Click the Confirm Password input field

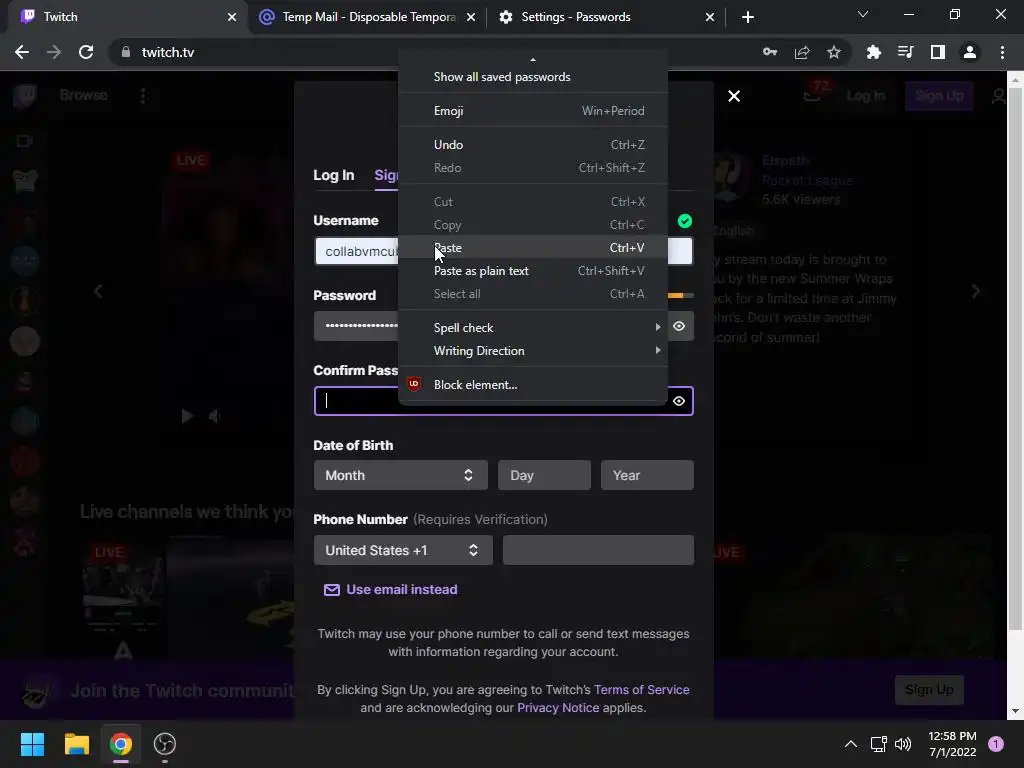click(x=504, y=401)
